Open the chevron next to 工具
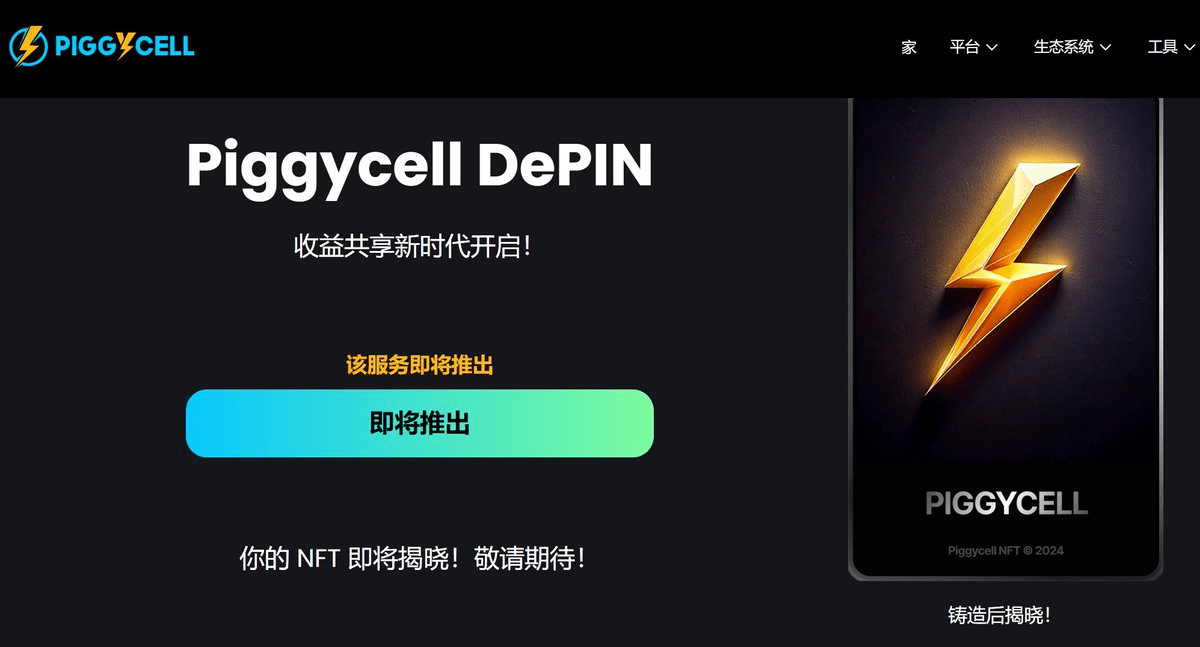1200x647 pixels. 1188,48
